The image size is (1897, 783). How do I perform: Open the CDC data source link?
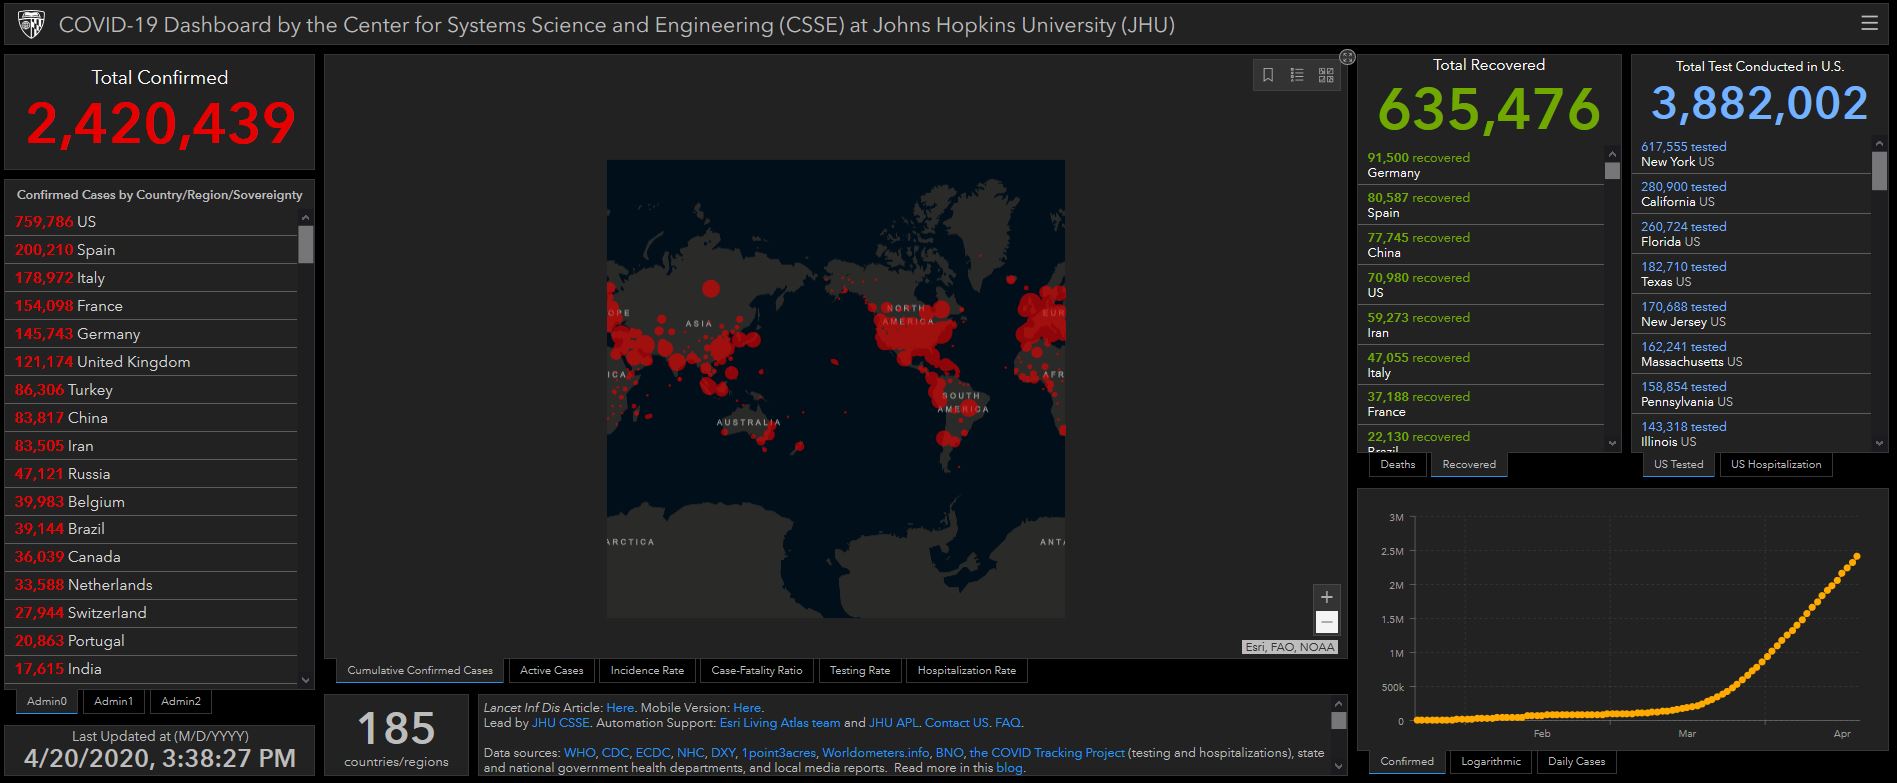tap(615, 753)
